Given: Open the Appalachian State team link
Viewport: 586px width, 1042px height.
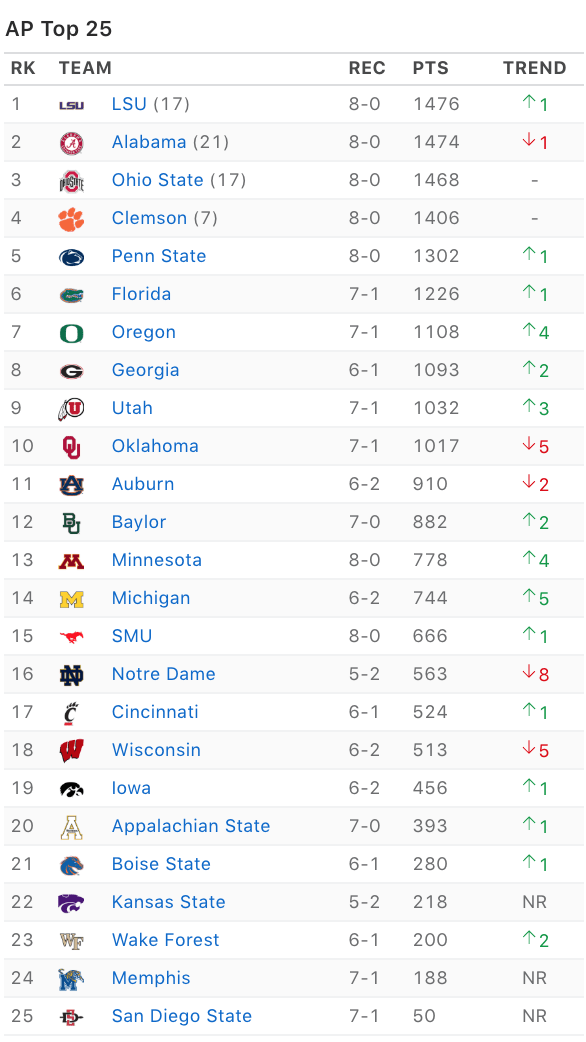Looking at the screenshot, I should coord(191,826).
